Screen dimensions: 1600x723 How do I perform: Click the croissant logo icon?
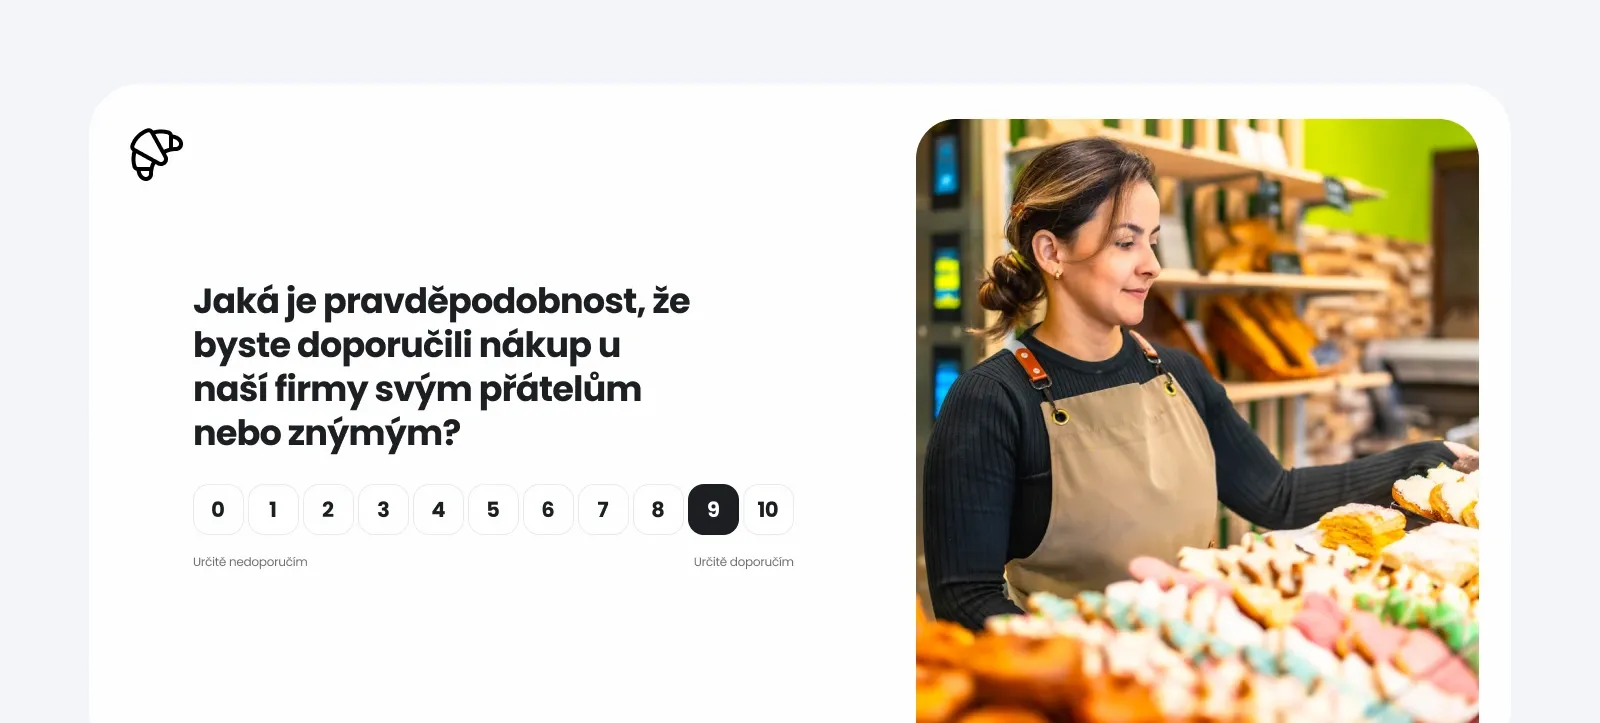(157, 154)
